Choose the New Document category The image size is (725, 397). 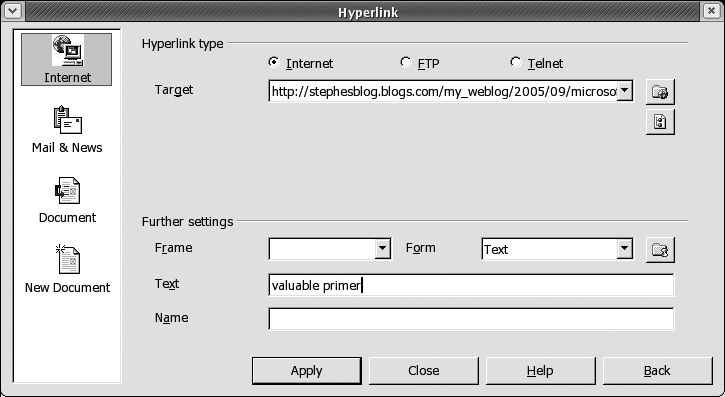pyautogui.click(x=67, y=269)
